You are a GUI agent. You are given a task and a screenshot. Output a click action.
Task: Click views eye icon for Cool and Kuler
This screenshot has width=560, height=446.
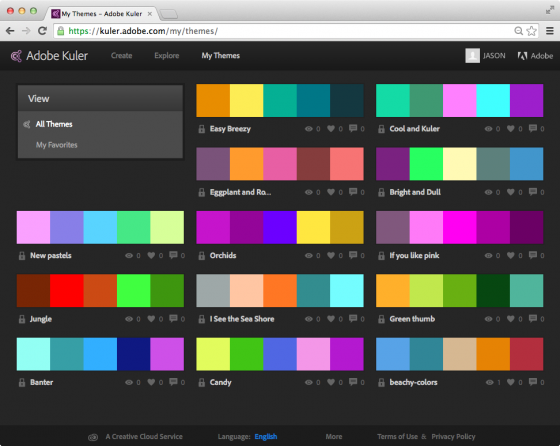click(x=488, y=129)
